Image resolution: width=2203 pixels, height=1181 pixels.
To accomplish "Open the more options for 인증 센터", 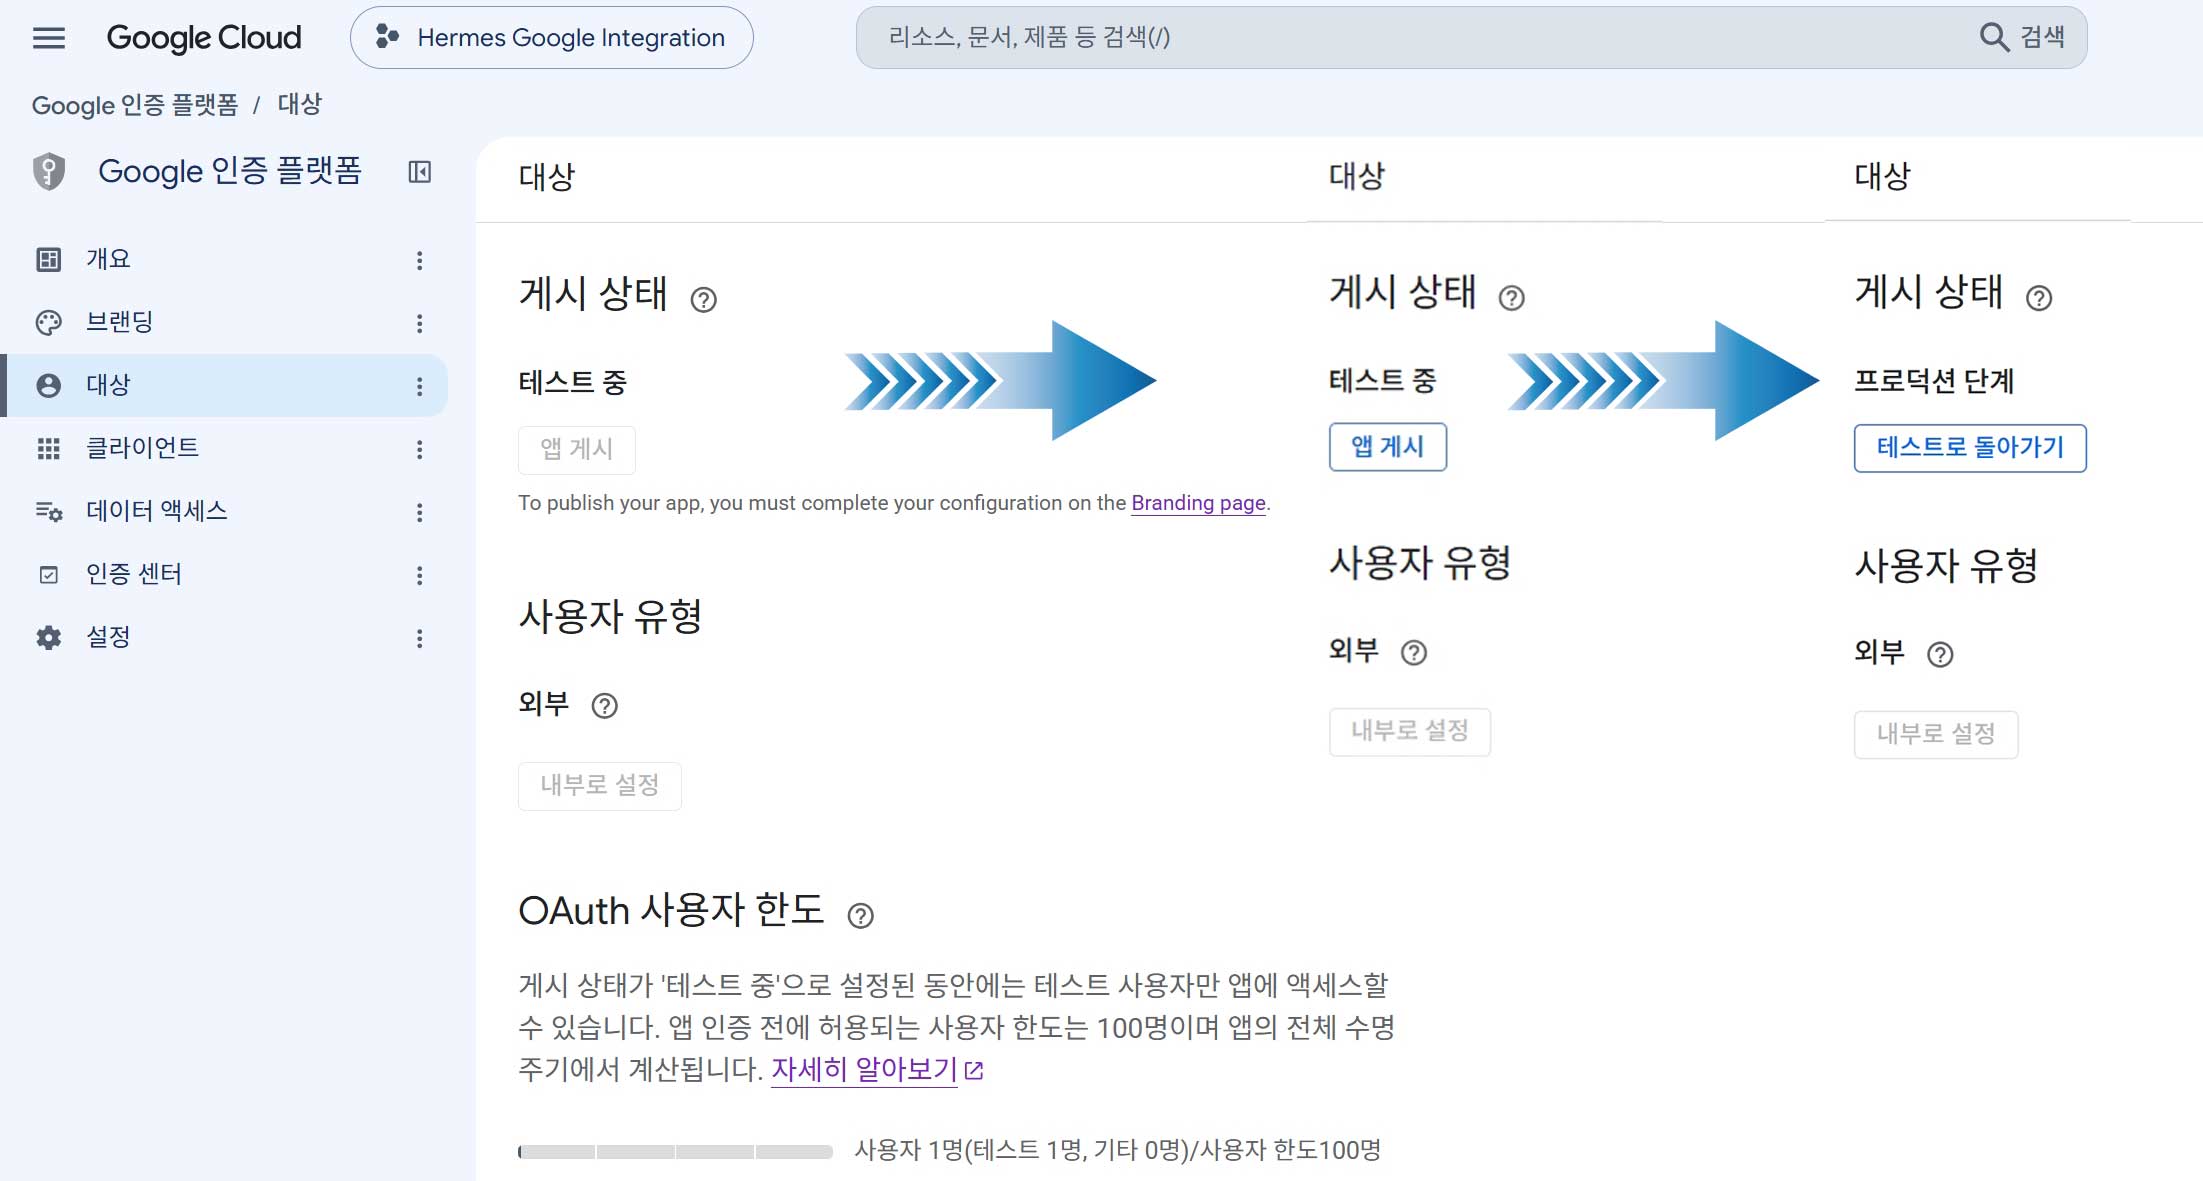I will pyautogui.click(x=420, y=575).
